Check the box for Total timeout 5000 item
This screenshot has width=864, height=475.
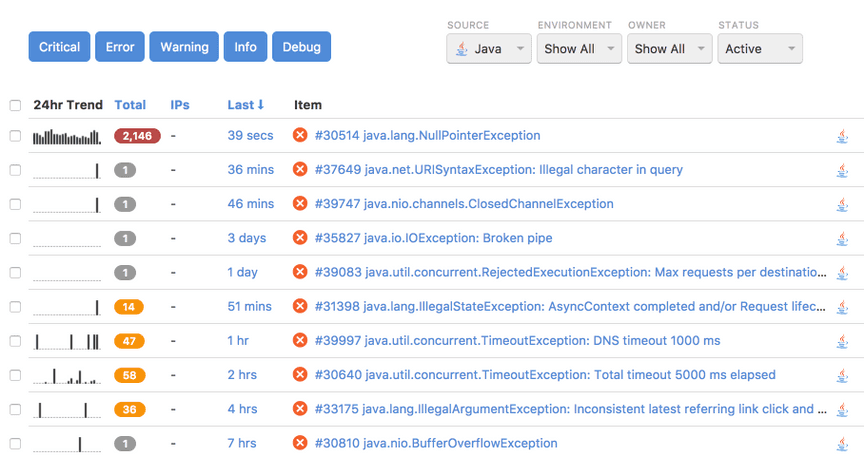[x=15, y=375]
